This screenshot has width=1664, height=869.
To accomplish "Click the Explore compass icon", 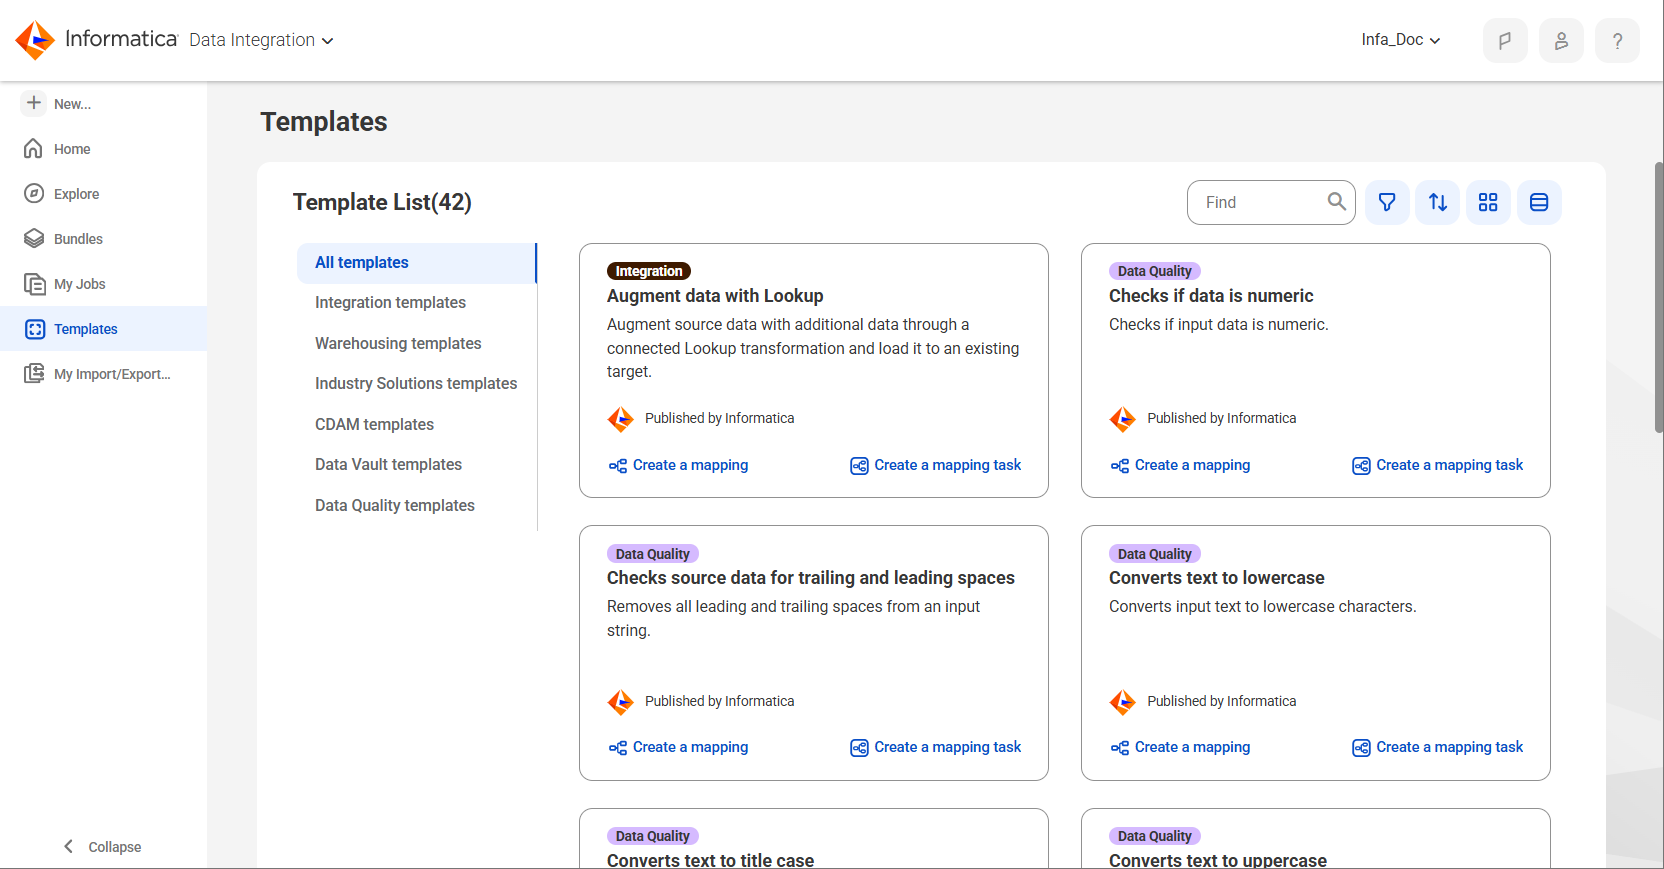I will [x=34, y=194].
